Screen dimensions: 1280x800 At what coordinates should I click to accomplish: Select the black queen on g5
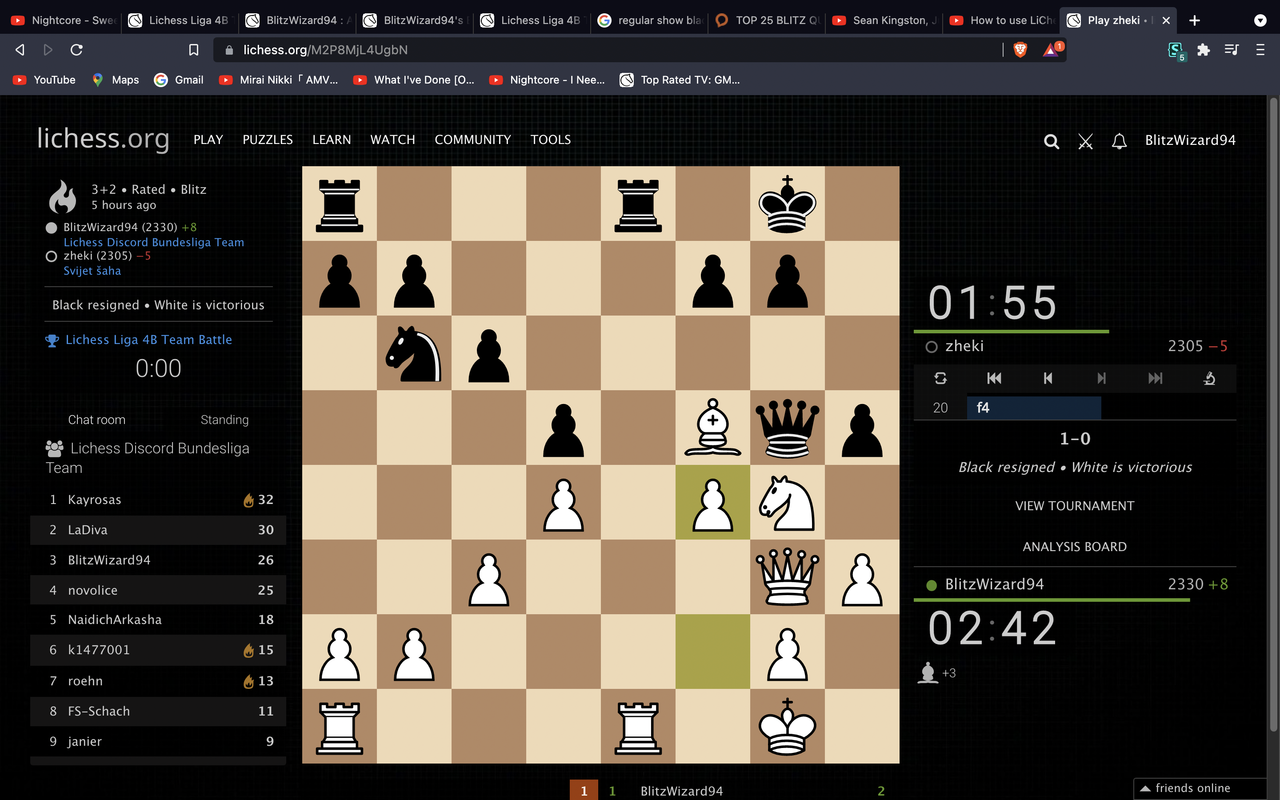tap(787, 428)
